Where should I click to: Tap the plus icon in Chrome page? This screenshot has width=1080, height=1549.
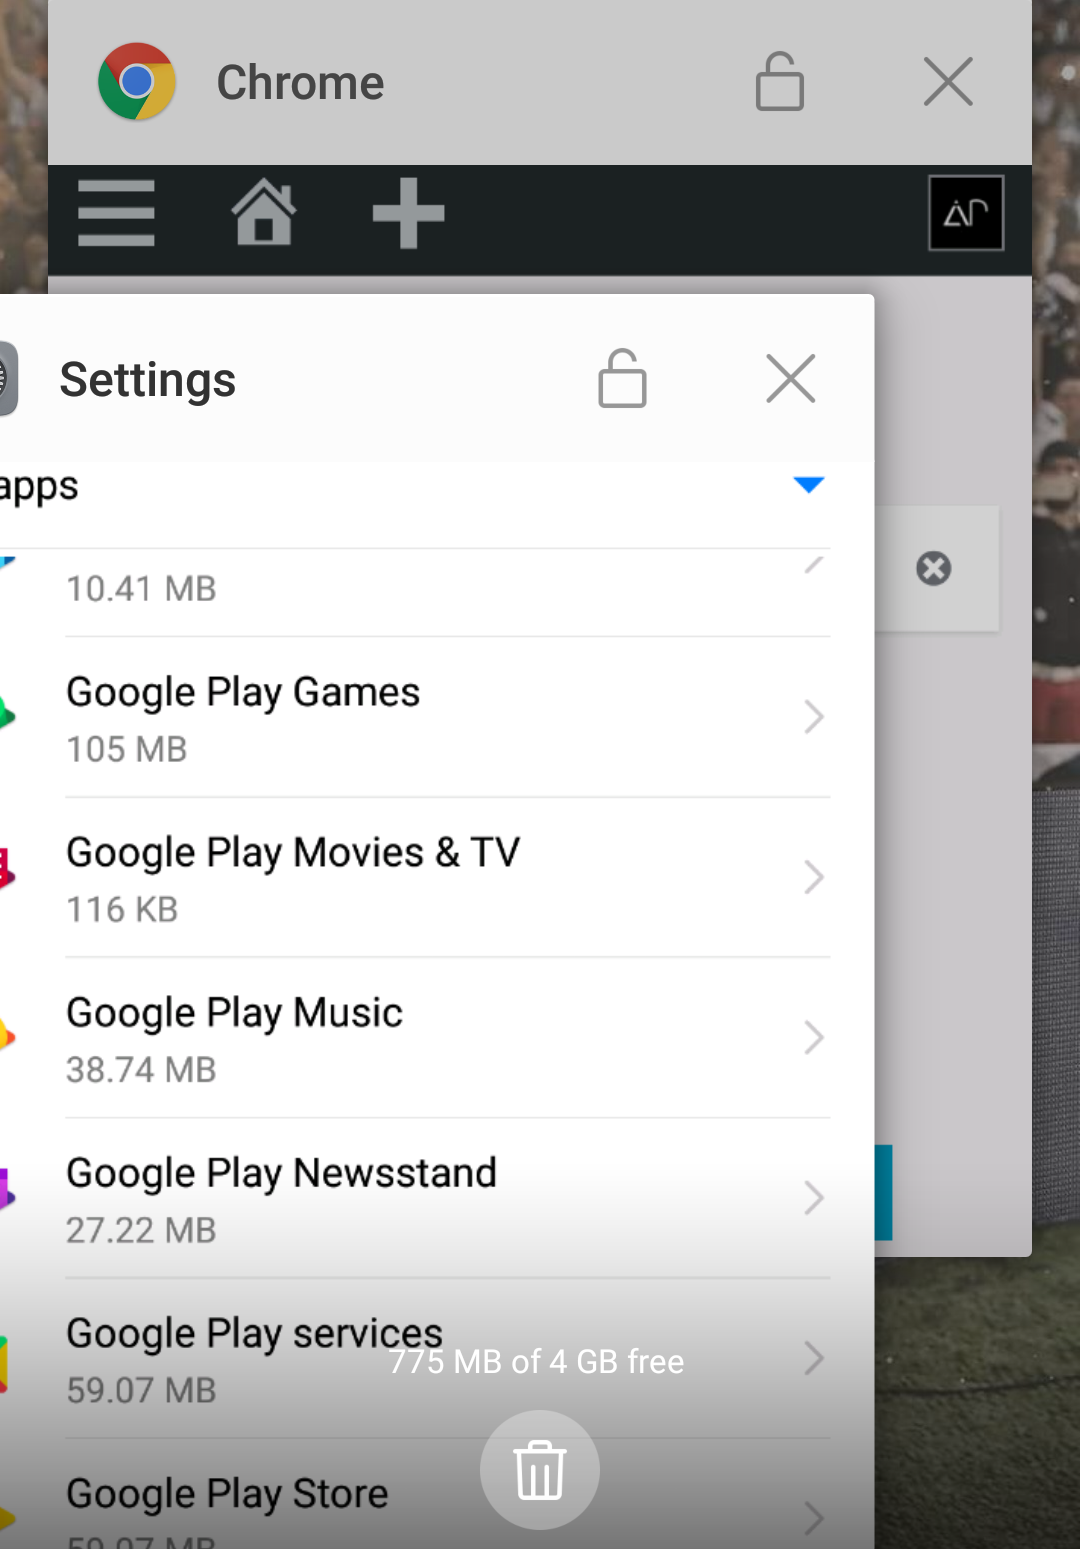coord(408,213)
